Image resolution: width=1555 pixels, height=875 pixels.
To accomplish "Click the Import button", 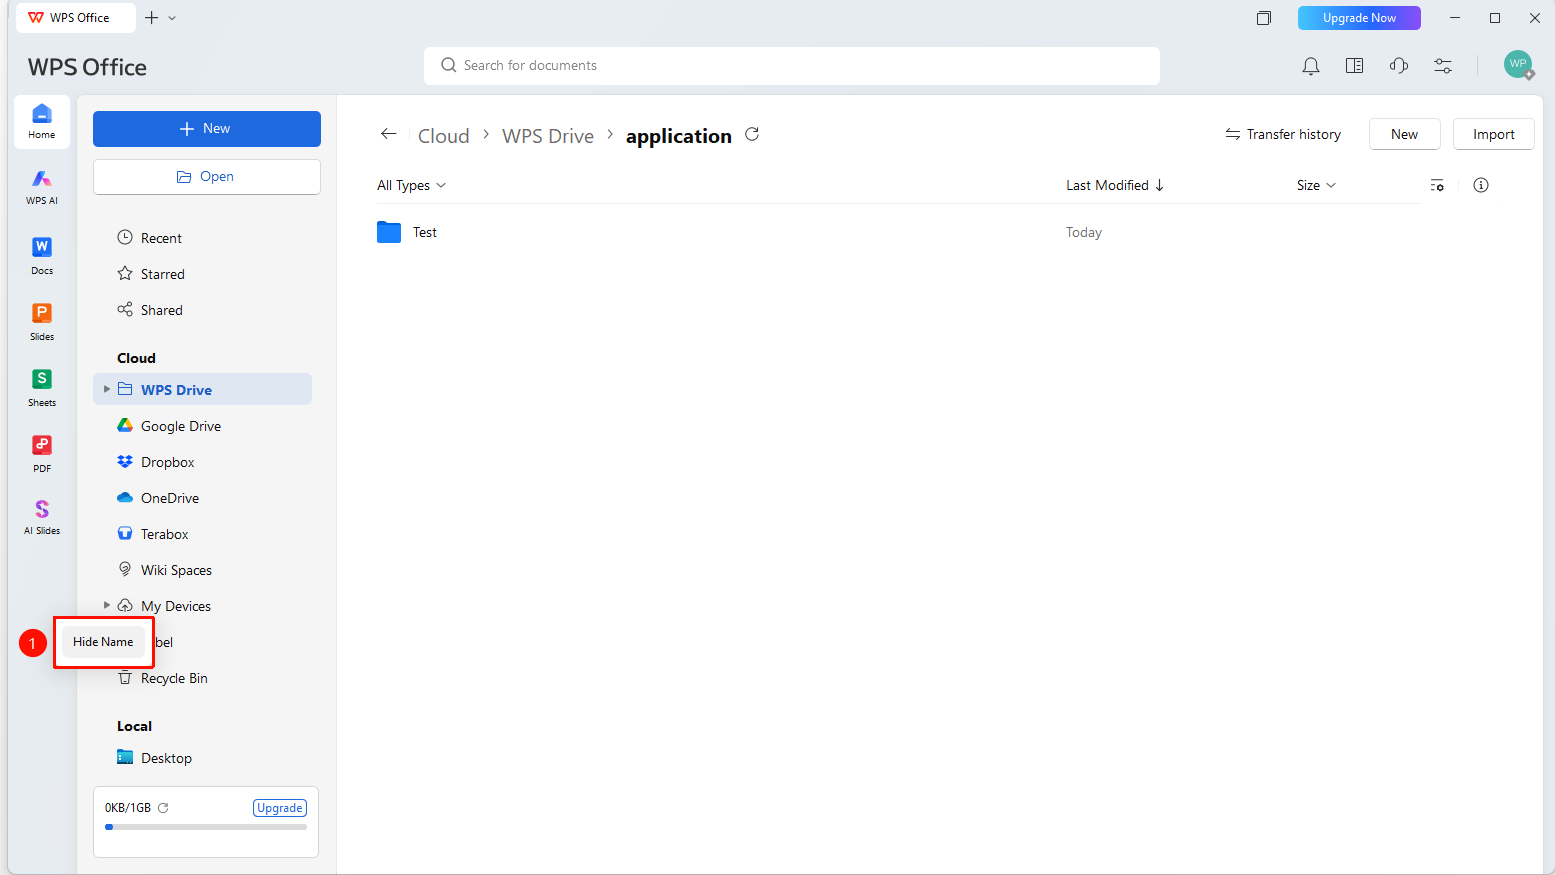I will [1494, 134].
